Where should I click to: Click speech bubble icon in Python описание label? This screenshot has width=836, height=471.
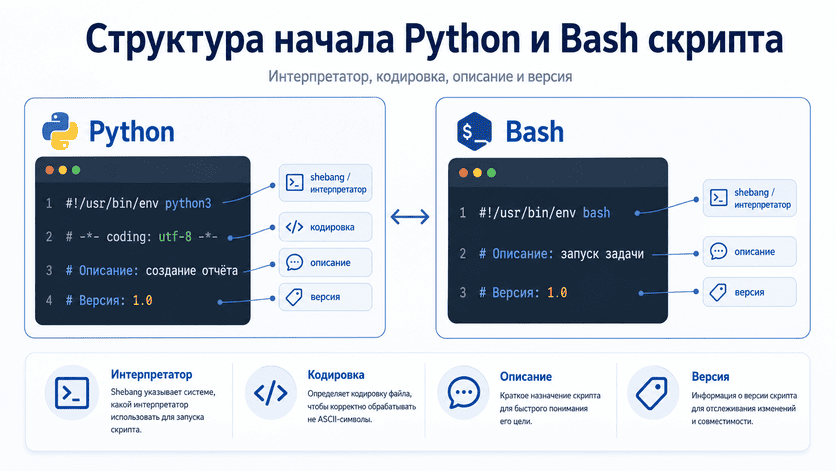click(x=294, y=262)
